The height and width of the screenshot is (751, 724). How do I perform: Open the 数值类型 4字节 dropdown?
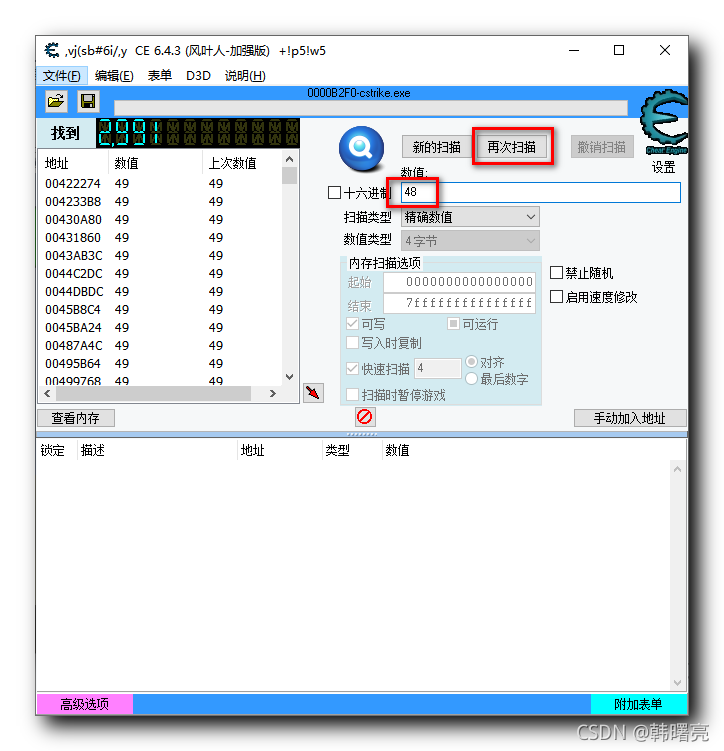pos(470,240)
